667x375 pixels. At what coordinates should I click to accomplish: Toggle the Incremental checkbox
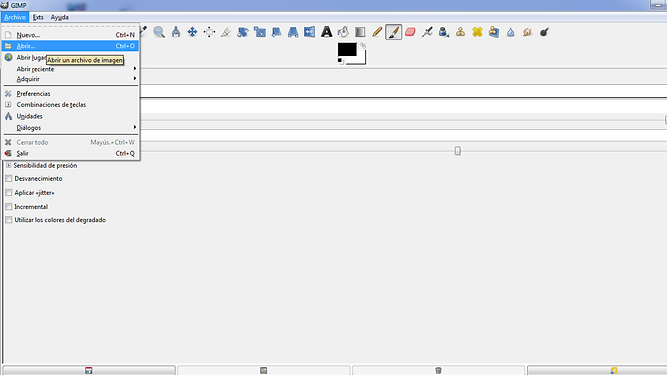tap(9, 207)
